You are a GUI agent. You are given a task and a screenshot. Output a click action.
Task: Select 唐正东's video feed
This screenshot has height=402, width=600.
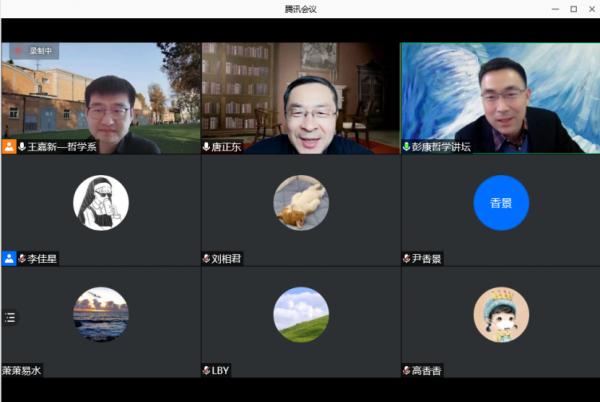(x=300, y=95)
